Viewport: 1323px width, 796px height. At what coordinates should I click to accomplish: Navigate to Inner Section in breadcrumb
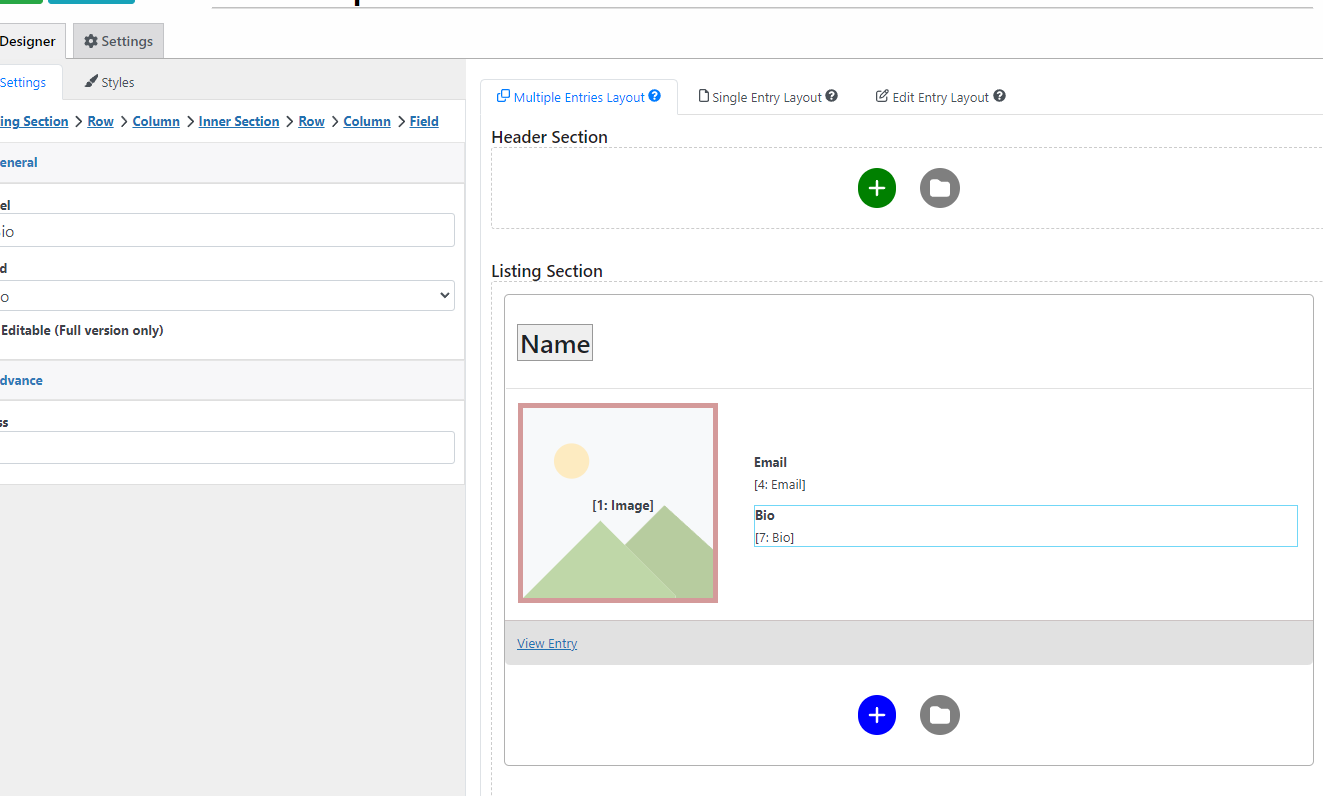(239, 121)
